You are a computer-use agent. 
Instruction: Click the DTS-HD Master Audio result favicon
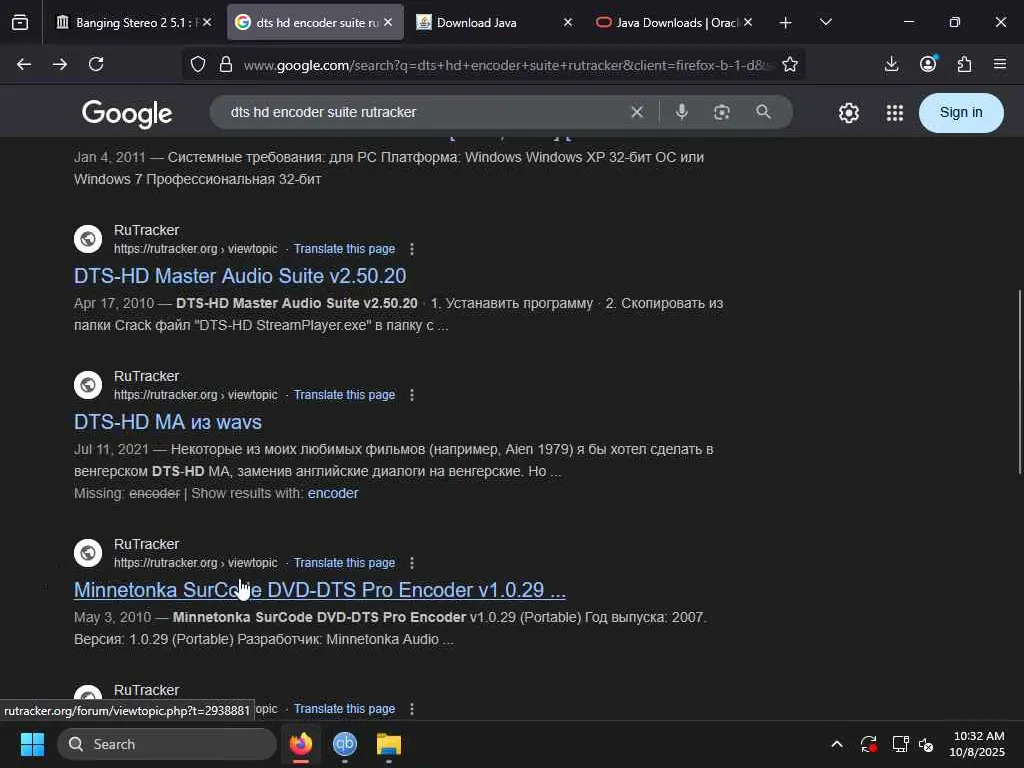pos(88,239)
